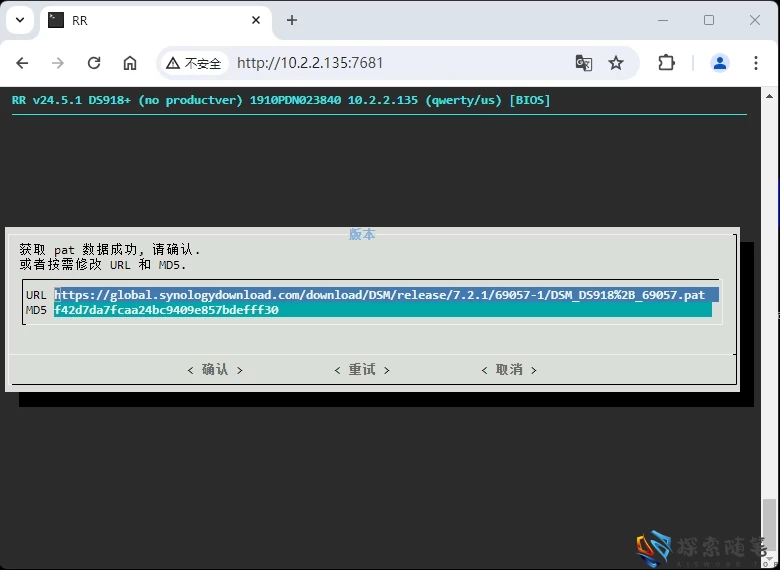This screenshot has height=570, width=780.
Task: Reload the RR page
Action: [94, 63]
